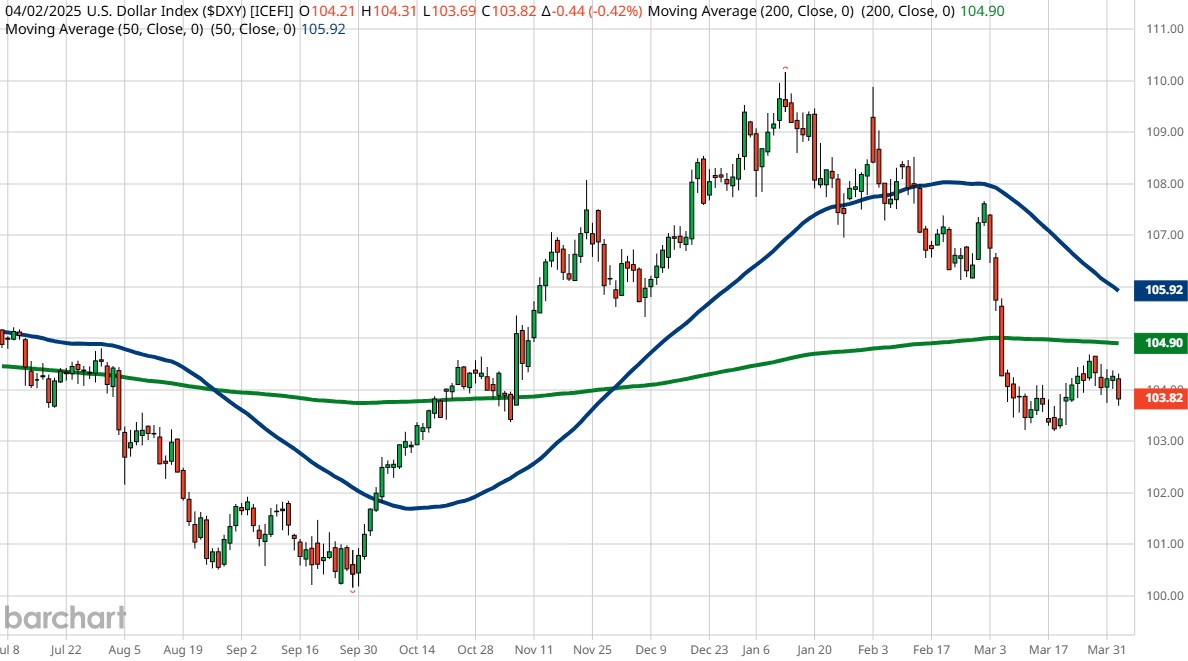The image size is (1188, 661).
Task: Click the Jan 20 date axis label
Action: [x=814, y=650]
